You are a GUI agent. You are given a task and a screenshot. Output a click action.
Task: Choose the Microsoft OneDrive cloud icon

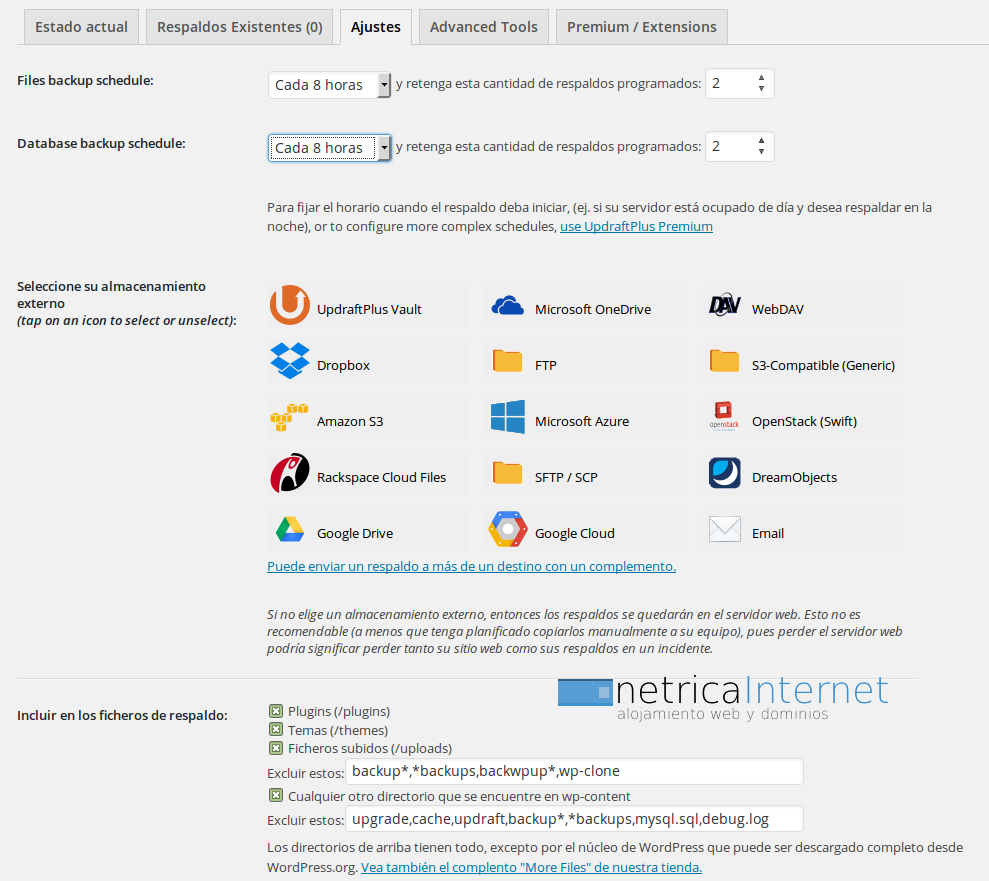(508, 306)
